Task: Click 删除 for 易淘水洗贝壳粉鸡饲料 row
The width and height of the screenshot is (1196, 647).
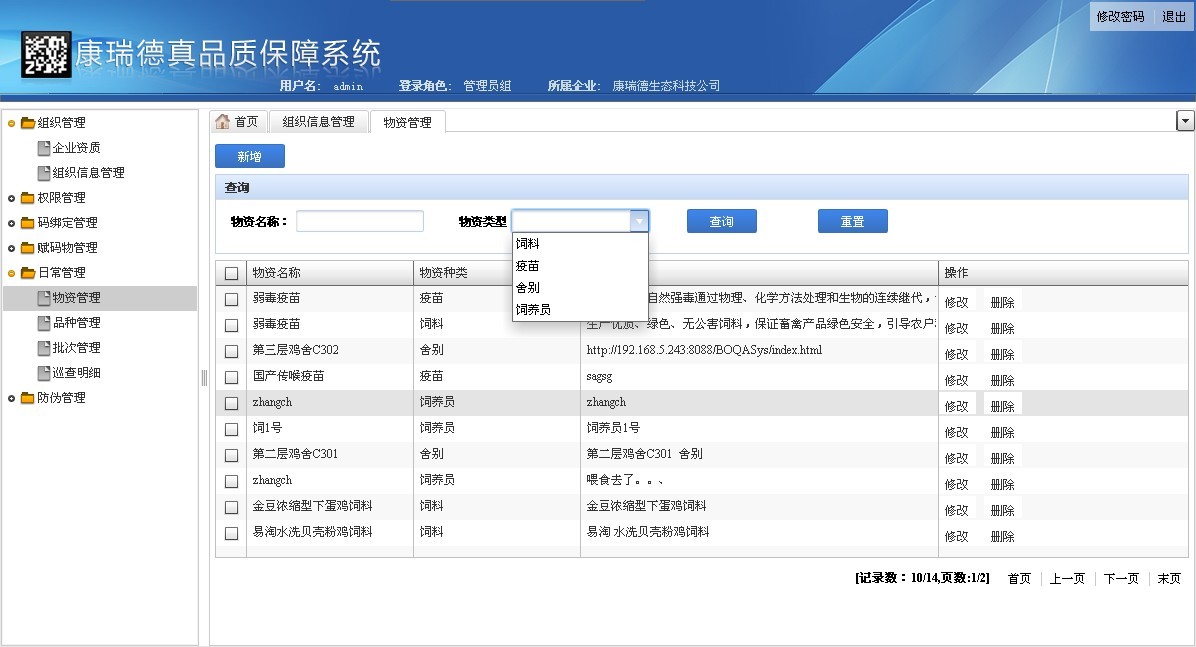Action: [1002, 536]
